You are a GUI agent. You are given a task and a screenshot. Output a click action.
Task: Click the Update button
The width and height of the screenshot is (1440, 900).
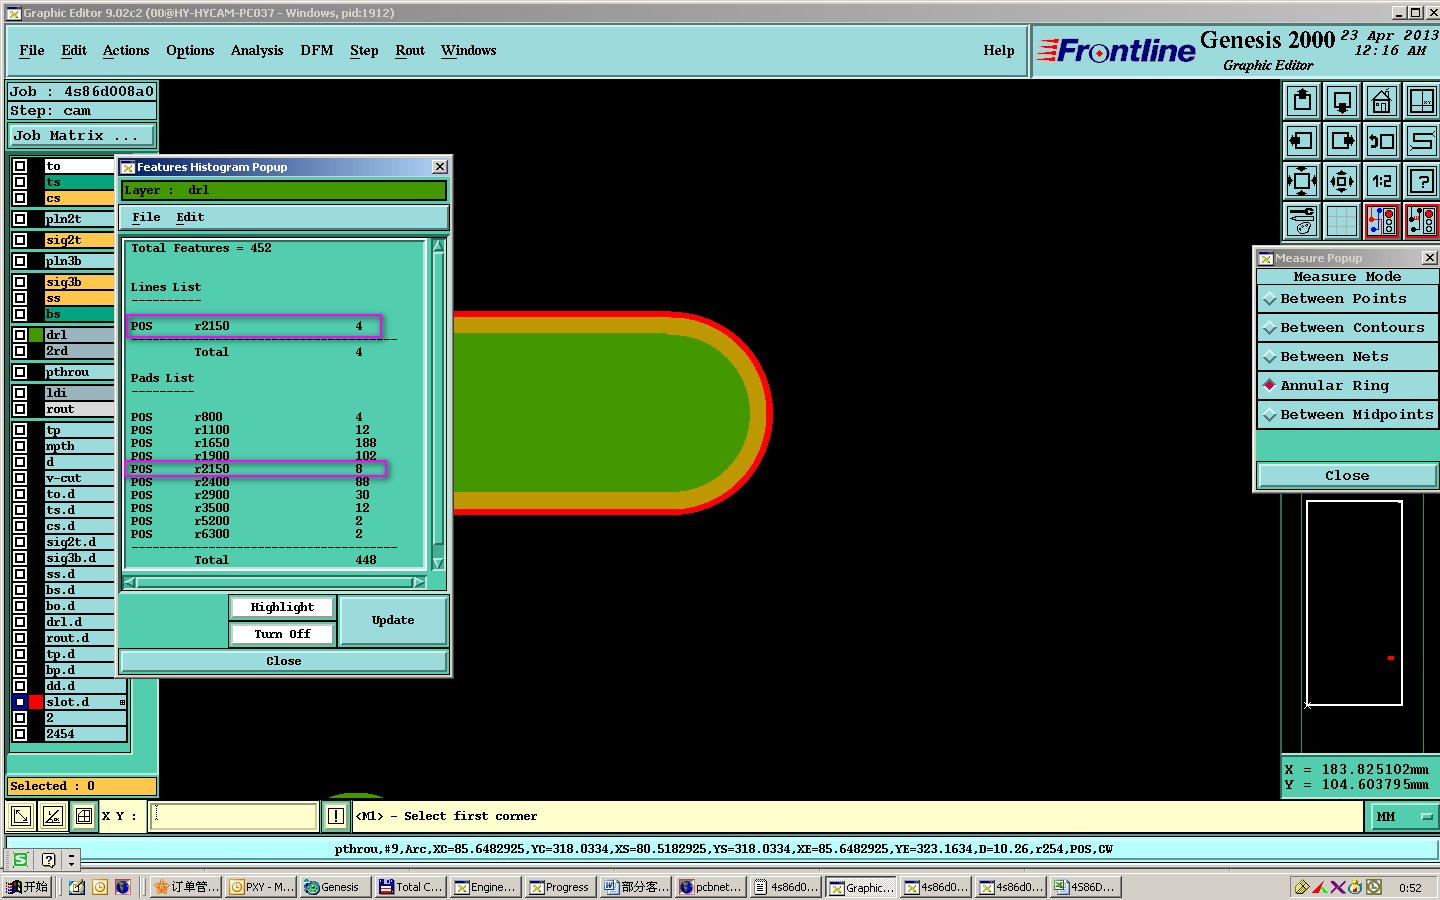point(393,620)
